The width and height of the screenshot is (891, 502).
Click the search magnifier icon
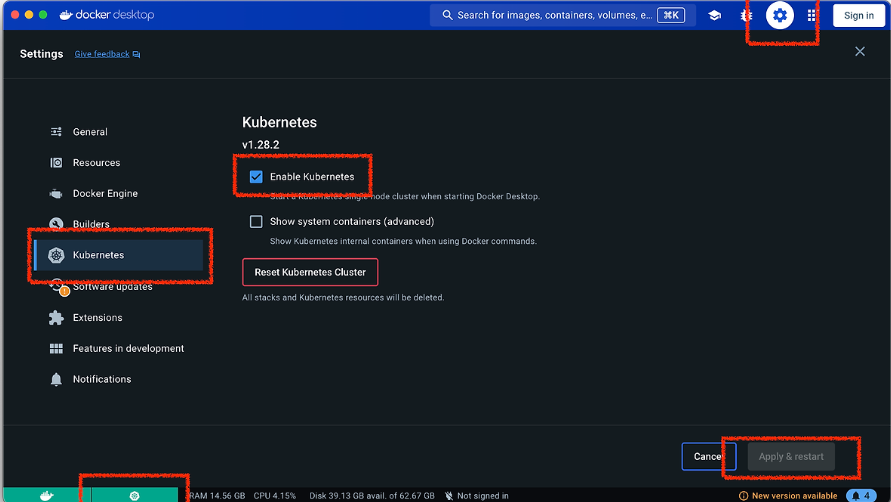pyautogui.click(x=447, y=15)
